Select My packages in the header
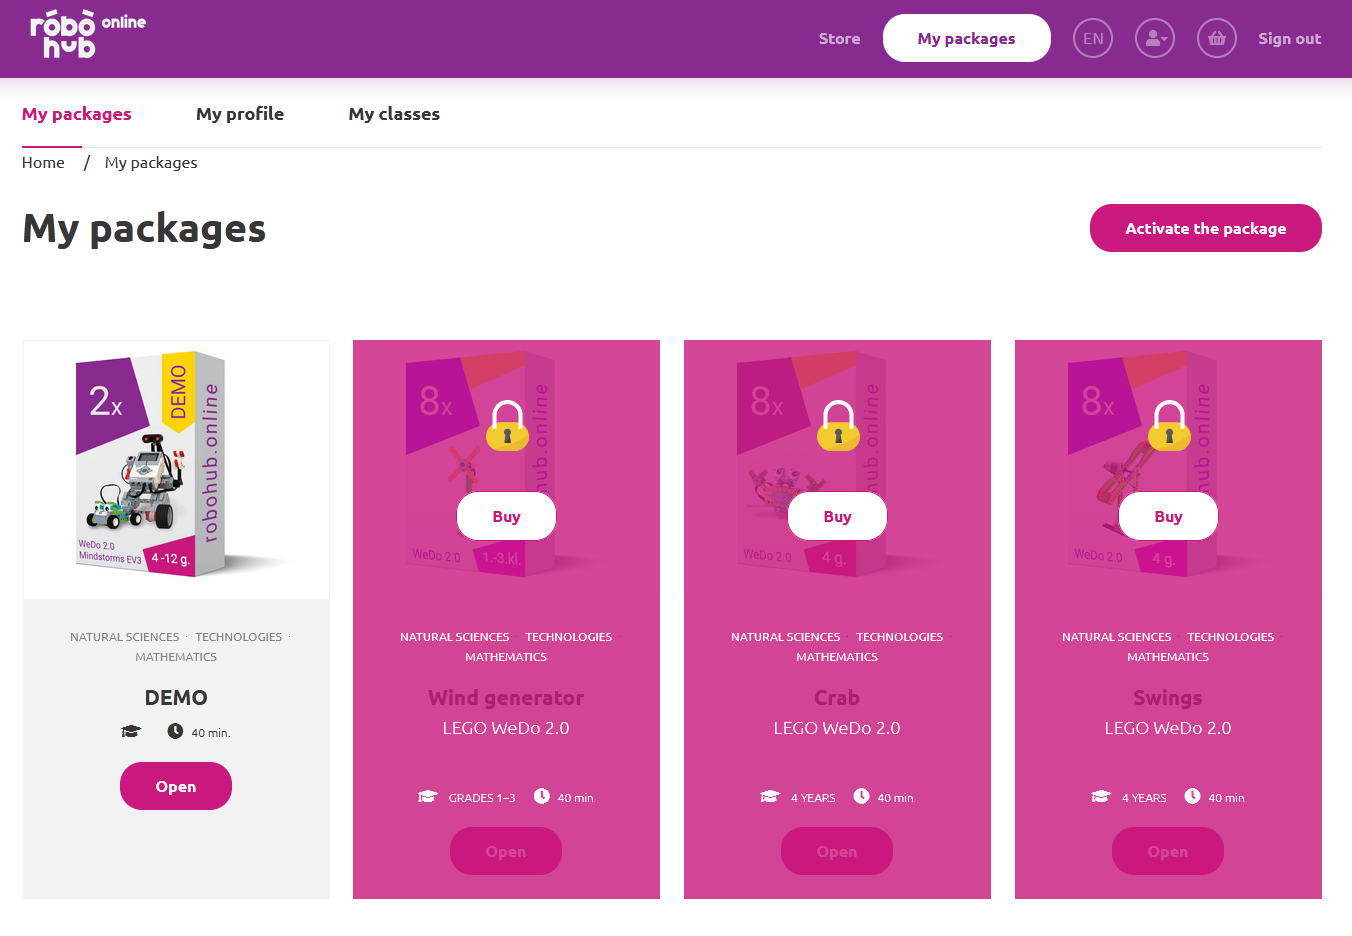 click(966, 38)
